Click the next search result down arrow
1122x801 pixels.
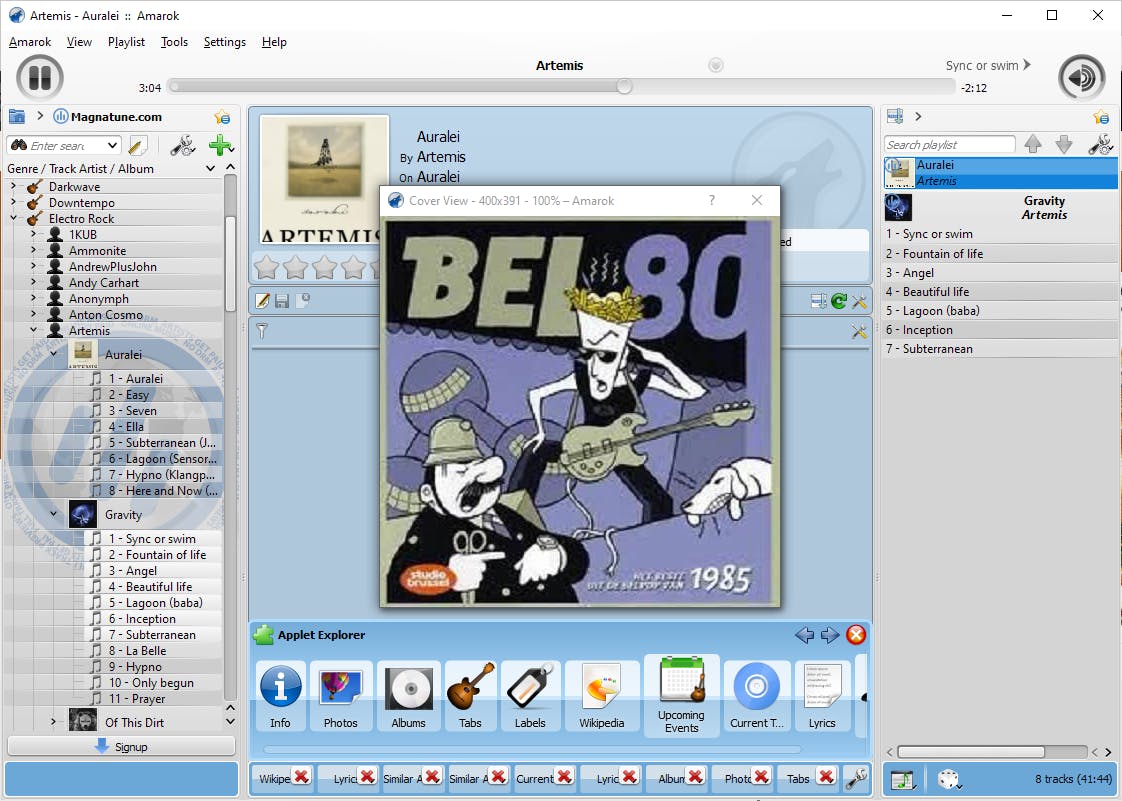pos(1064,145)
